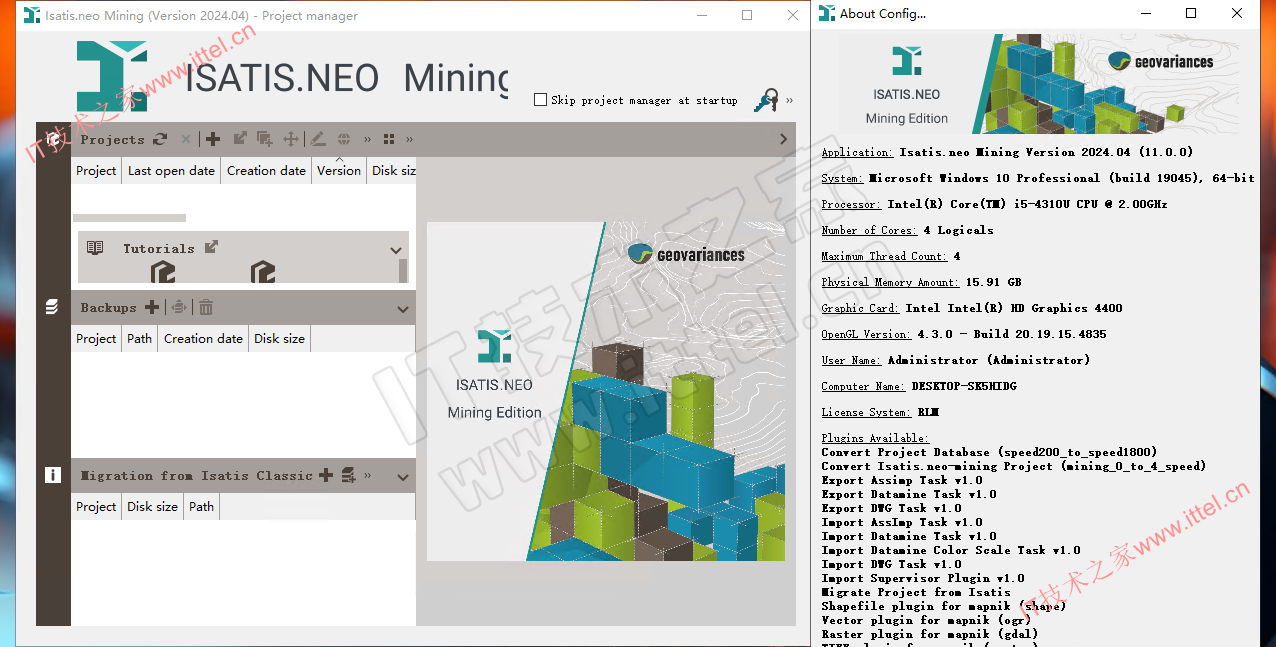Click Disk size header in Backups table
Screen dimensions: 1276x647
point(279,338)
